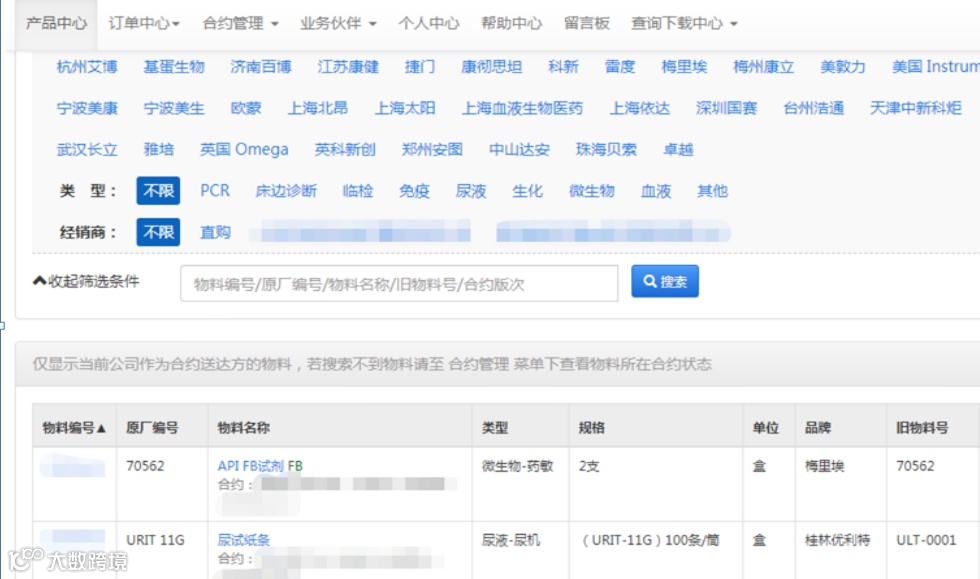Viewport: 980px width, 579px height.
Task: Filter type by 临检
Action: coord(358,191)
